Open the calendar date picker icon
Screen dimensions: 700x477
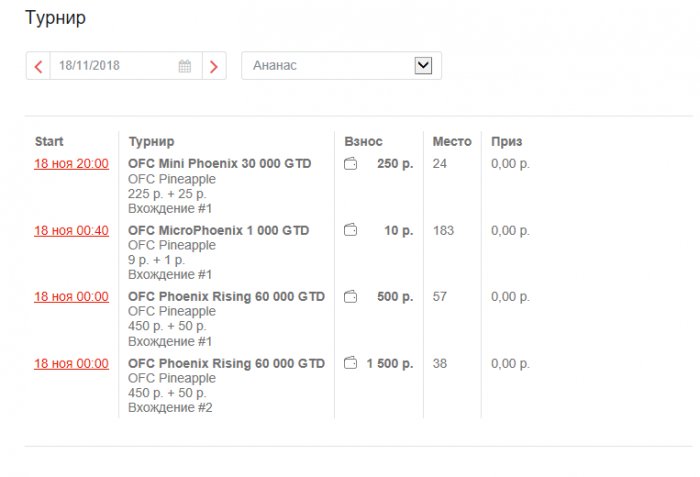pyautogui.click(x=185, y=66)
